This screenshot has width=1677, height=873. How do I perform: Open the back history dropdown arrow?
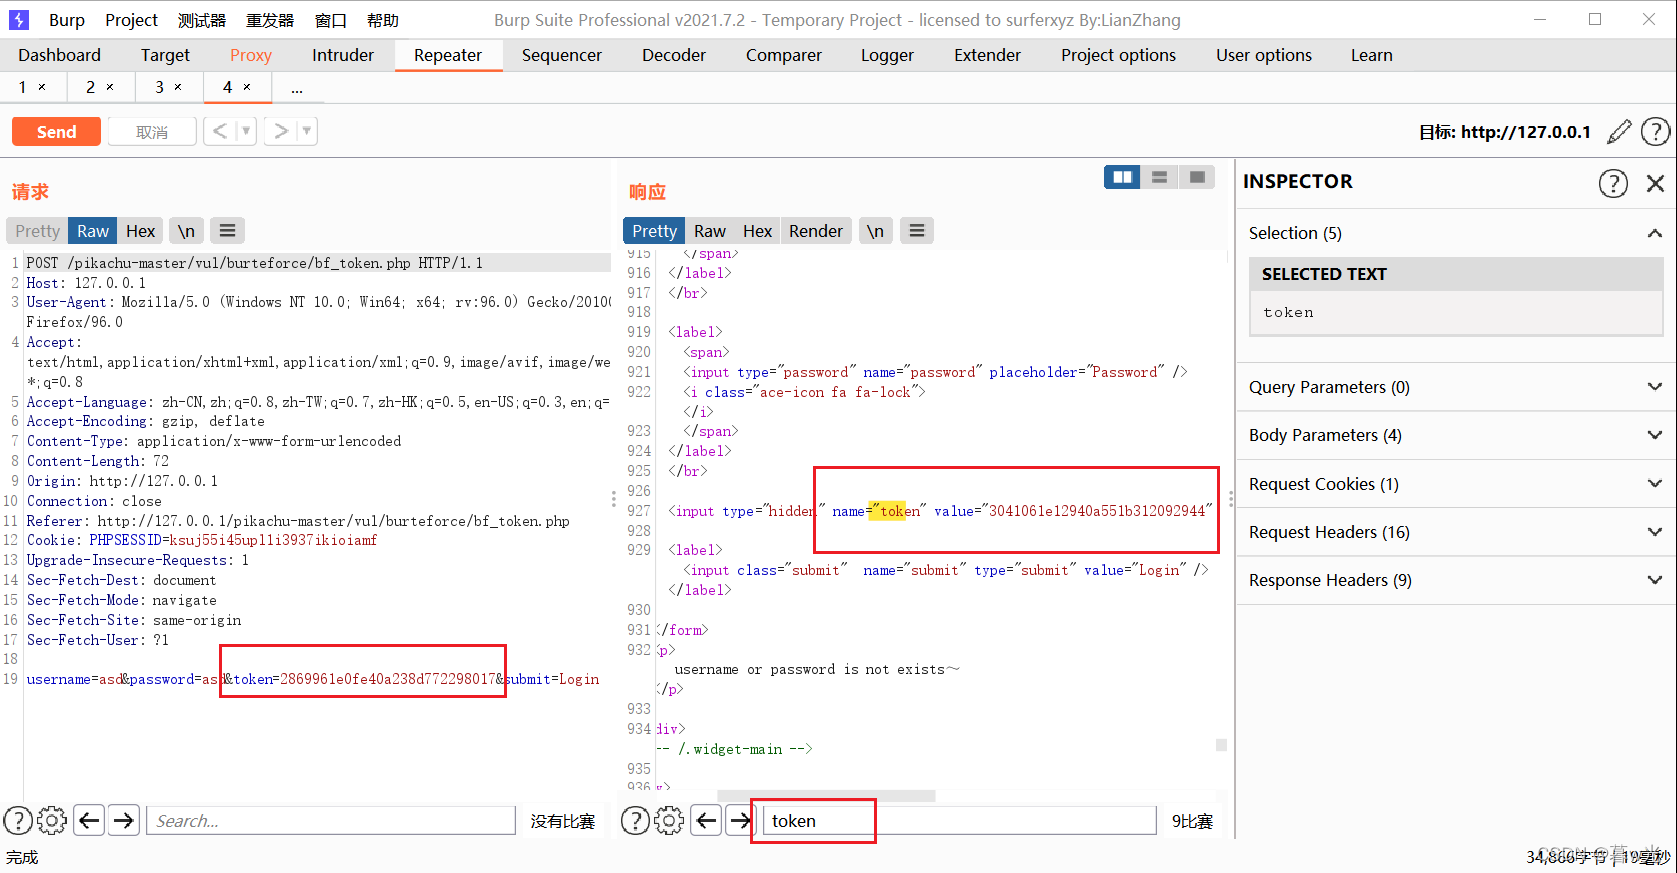coord(246,131)
